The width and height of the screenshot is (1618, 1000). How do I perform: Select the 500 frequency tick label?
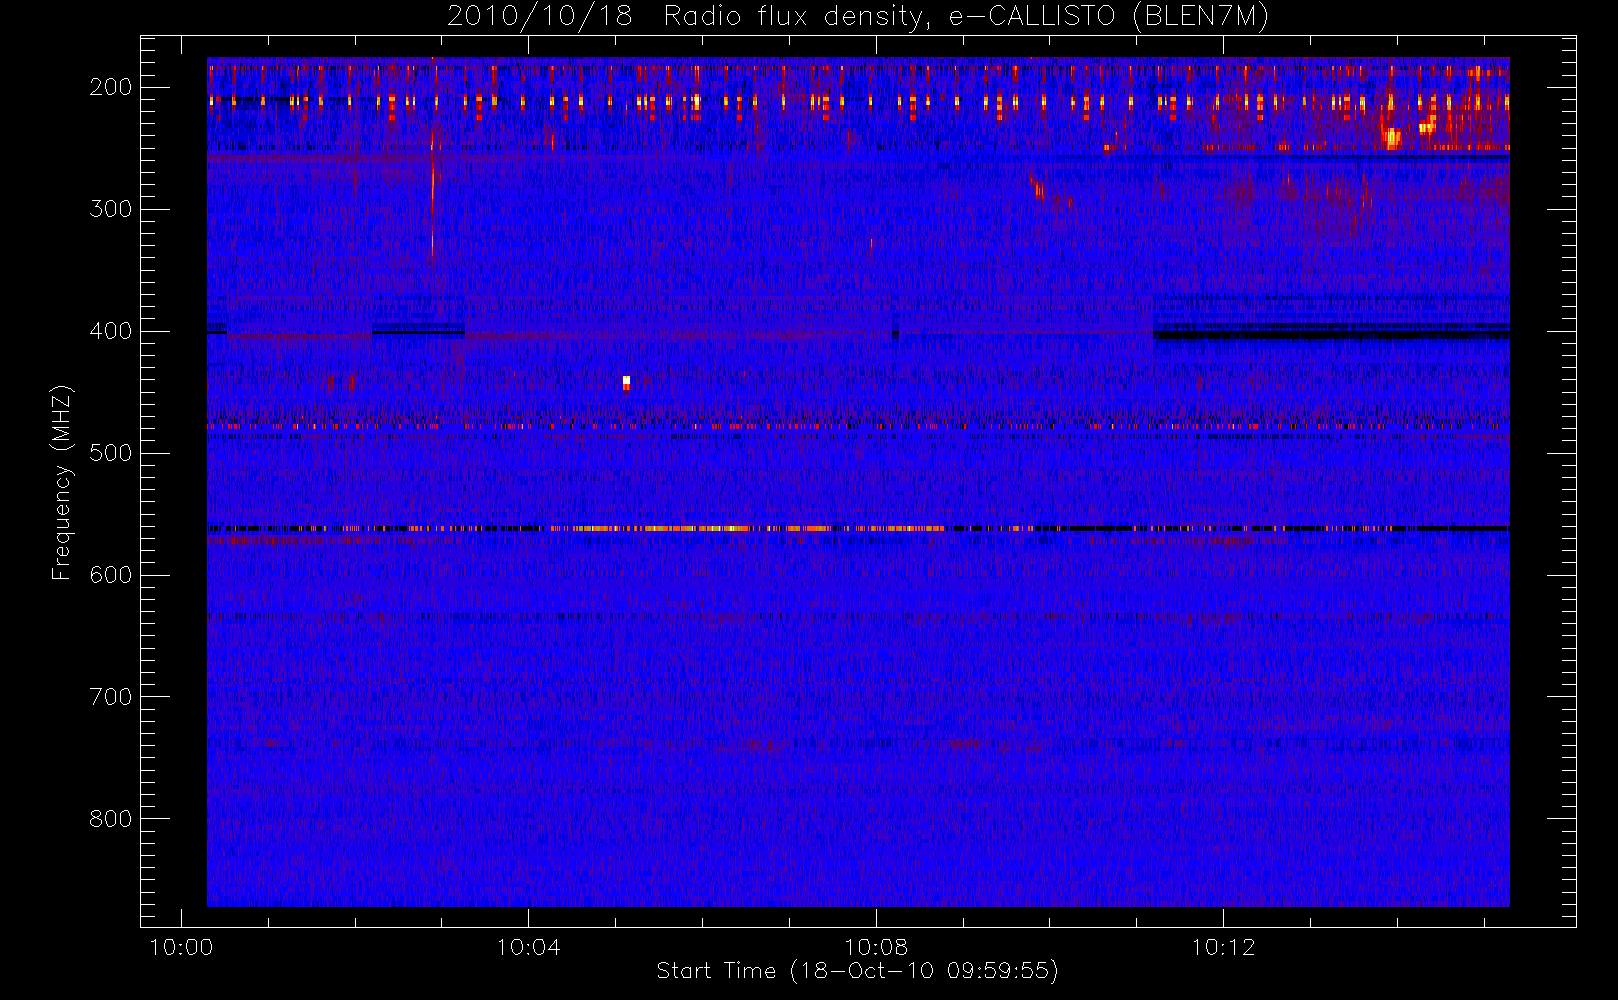coord(110,453)
